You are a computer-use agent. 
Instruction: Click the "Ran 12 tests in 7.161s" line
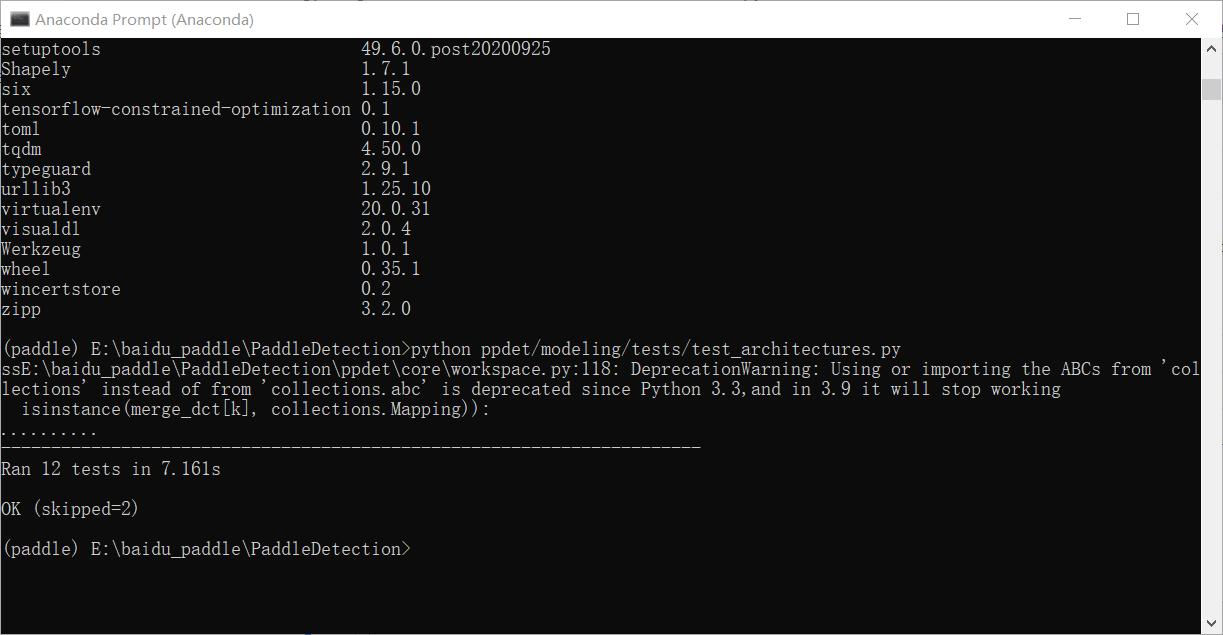click(x=111, y=469)
